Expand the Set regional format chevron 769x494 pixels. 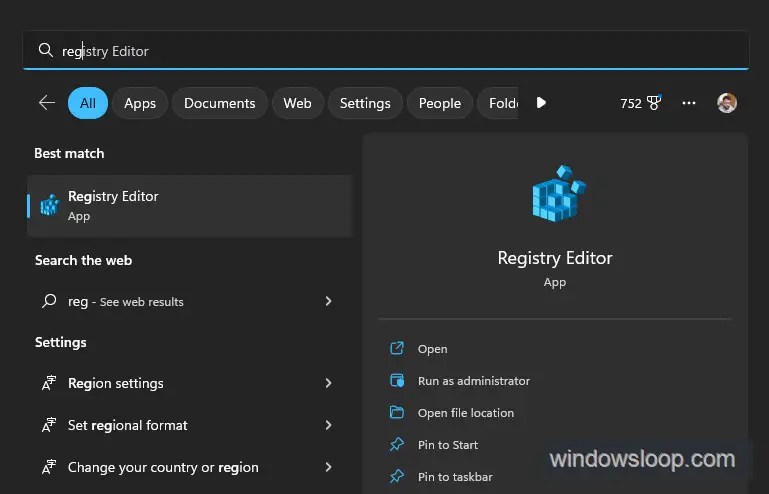pos(329,425)
